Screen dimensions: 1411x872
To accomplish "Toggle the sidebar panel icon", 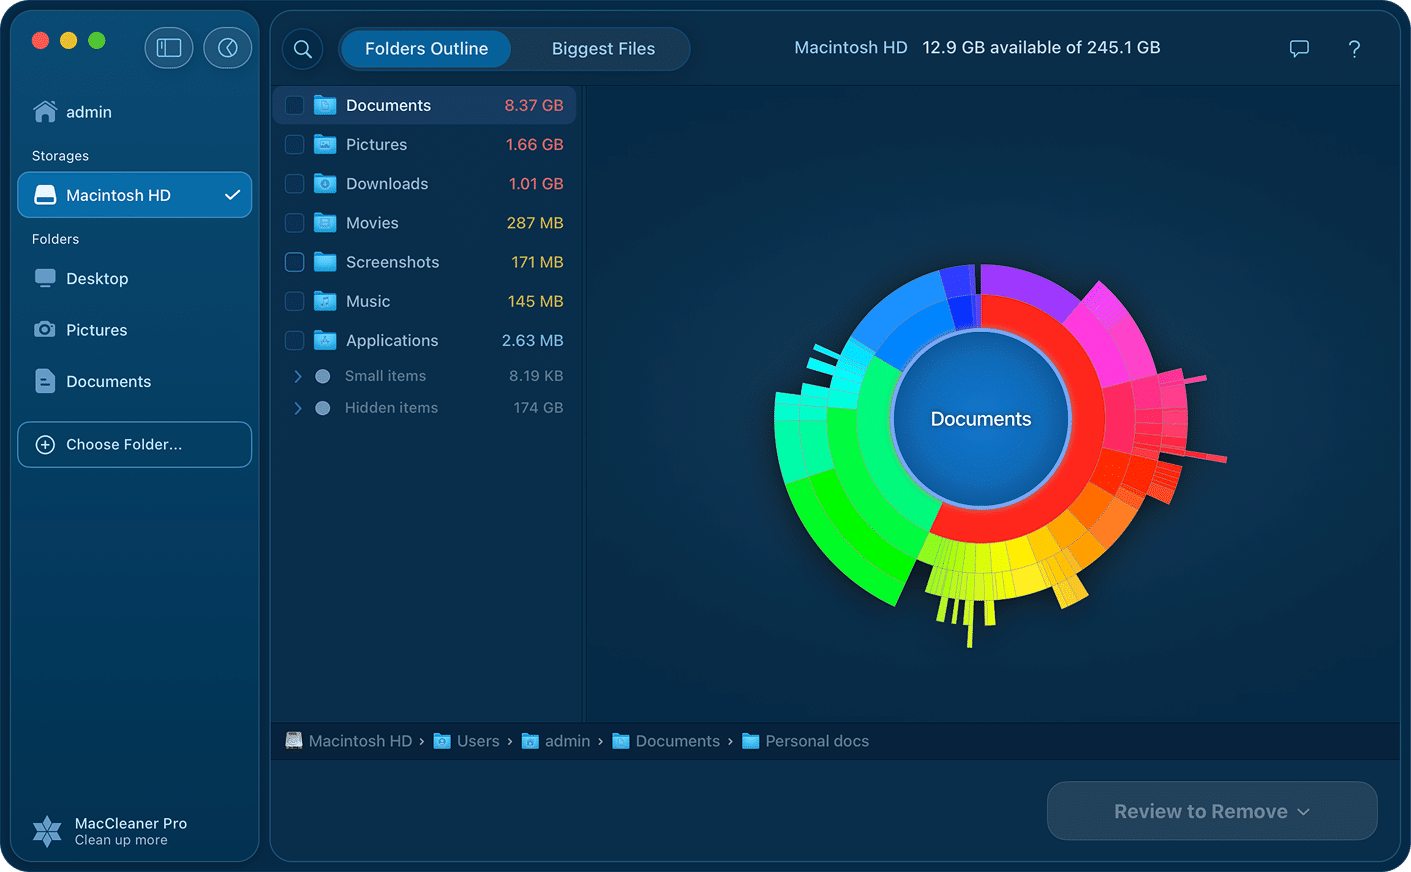I will point(168,48).
